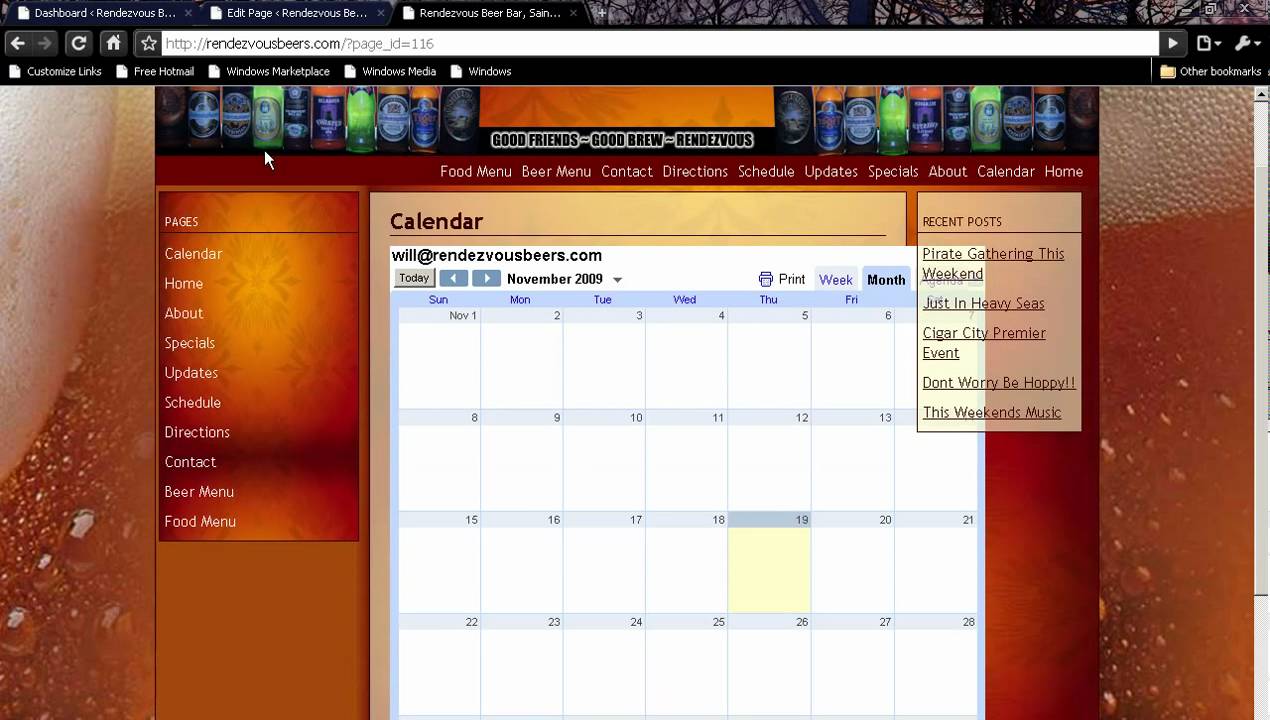The image size is (1270, 720).
Task: Open Specials in top navigation
Action: (x=893, y=171)
